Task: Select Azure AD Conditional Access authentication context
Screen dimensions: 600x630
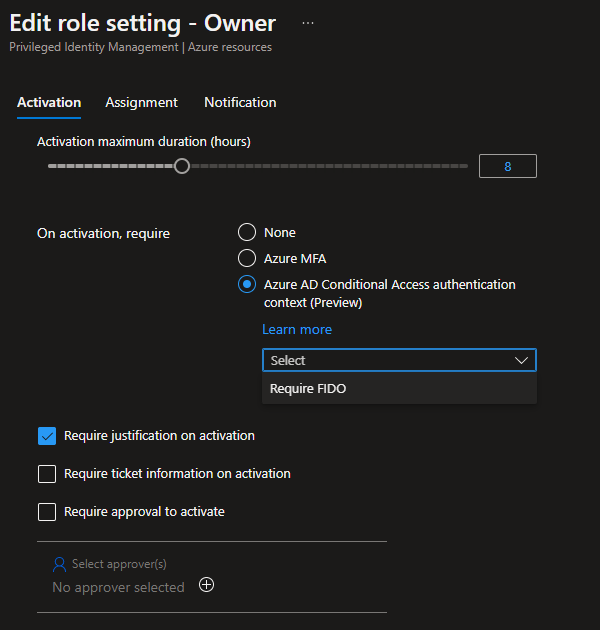Action: pyautogui.click(x=247, y=284)
